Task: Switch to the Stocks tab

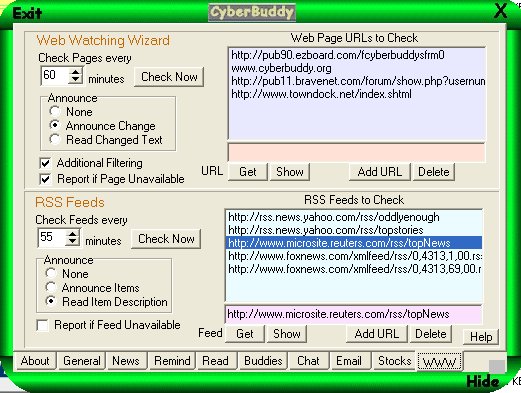Action: (x=394, y=361)
